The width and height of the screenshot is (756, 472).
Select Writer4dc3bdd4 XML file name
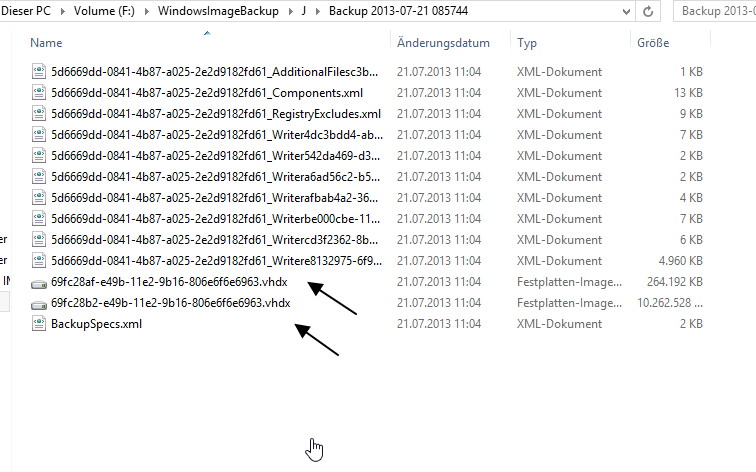[x=217, y=135]
